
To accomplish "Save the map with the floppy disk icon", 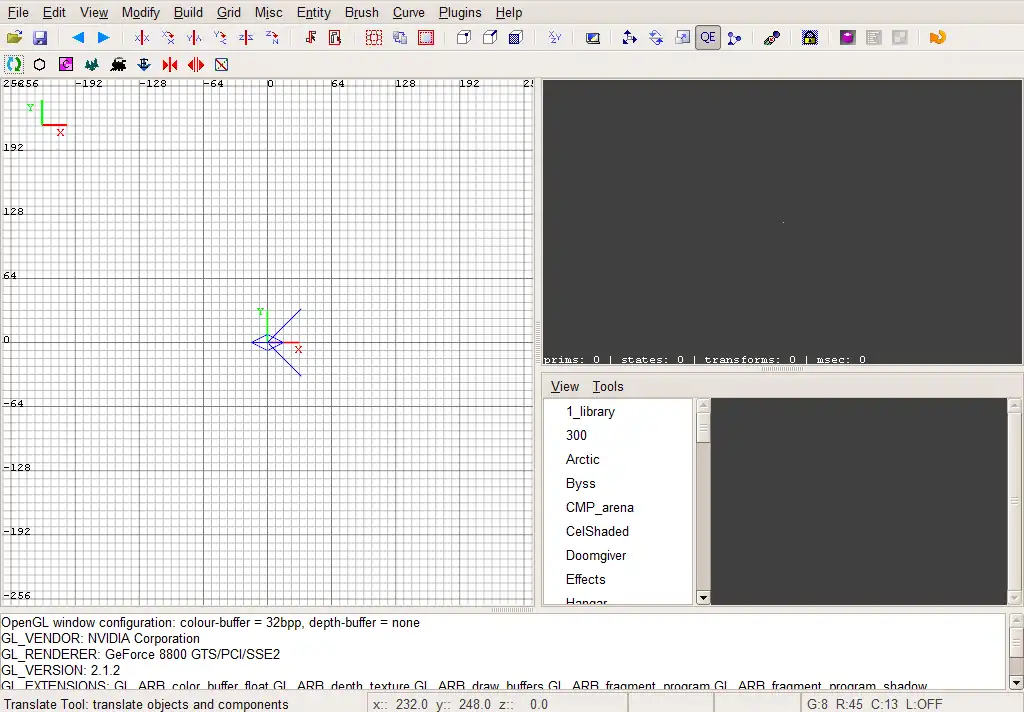I will [x=40, y=38].
